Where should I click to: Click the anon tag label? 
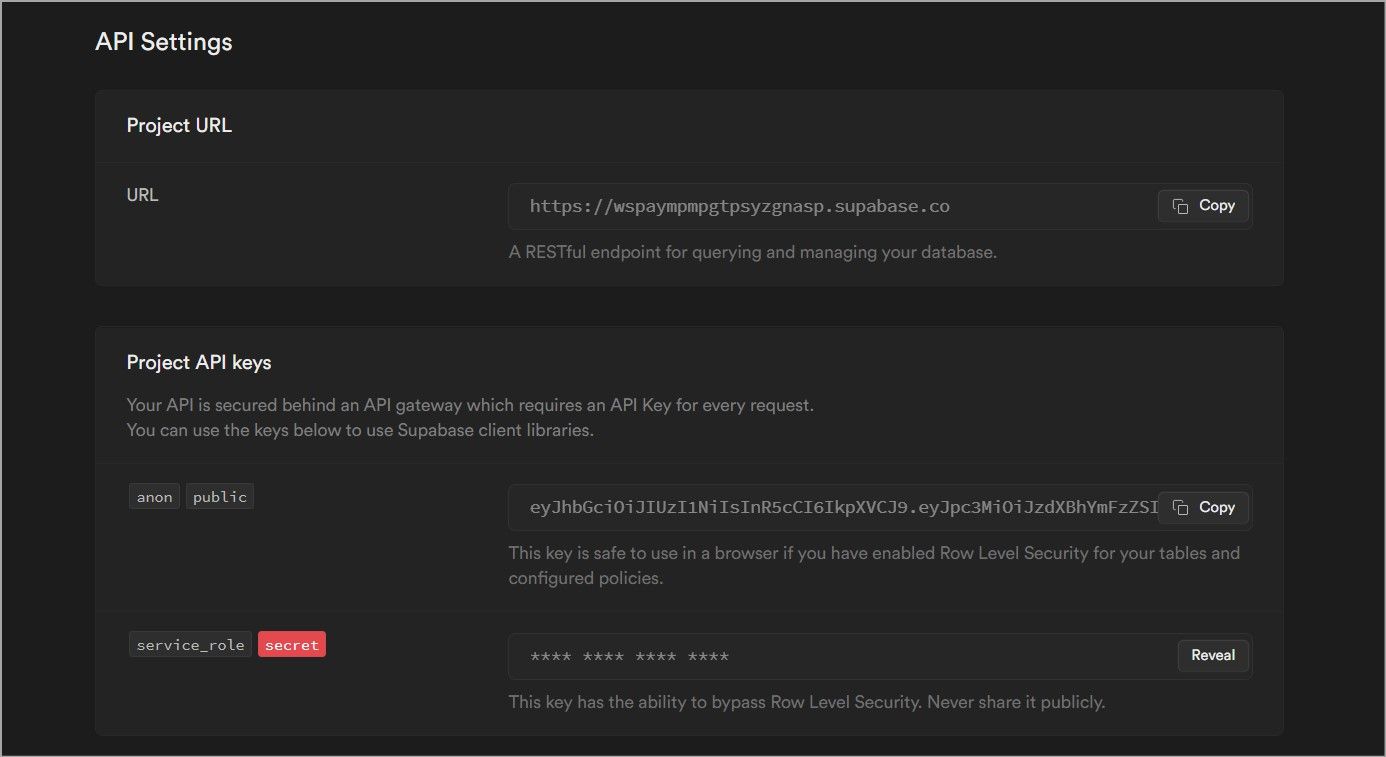(154, 497)
